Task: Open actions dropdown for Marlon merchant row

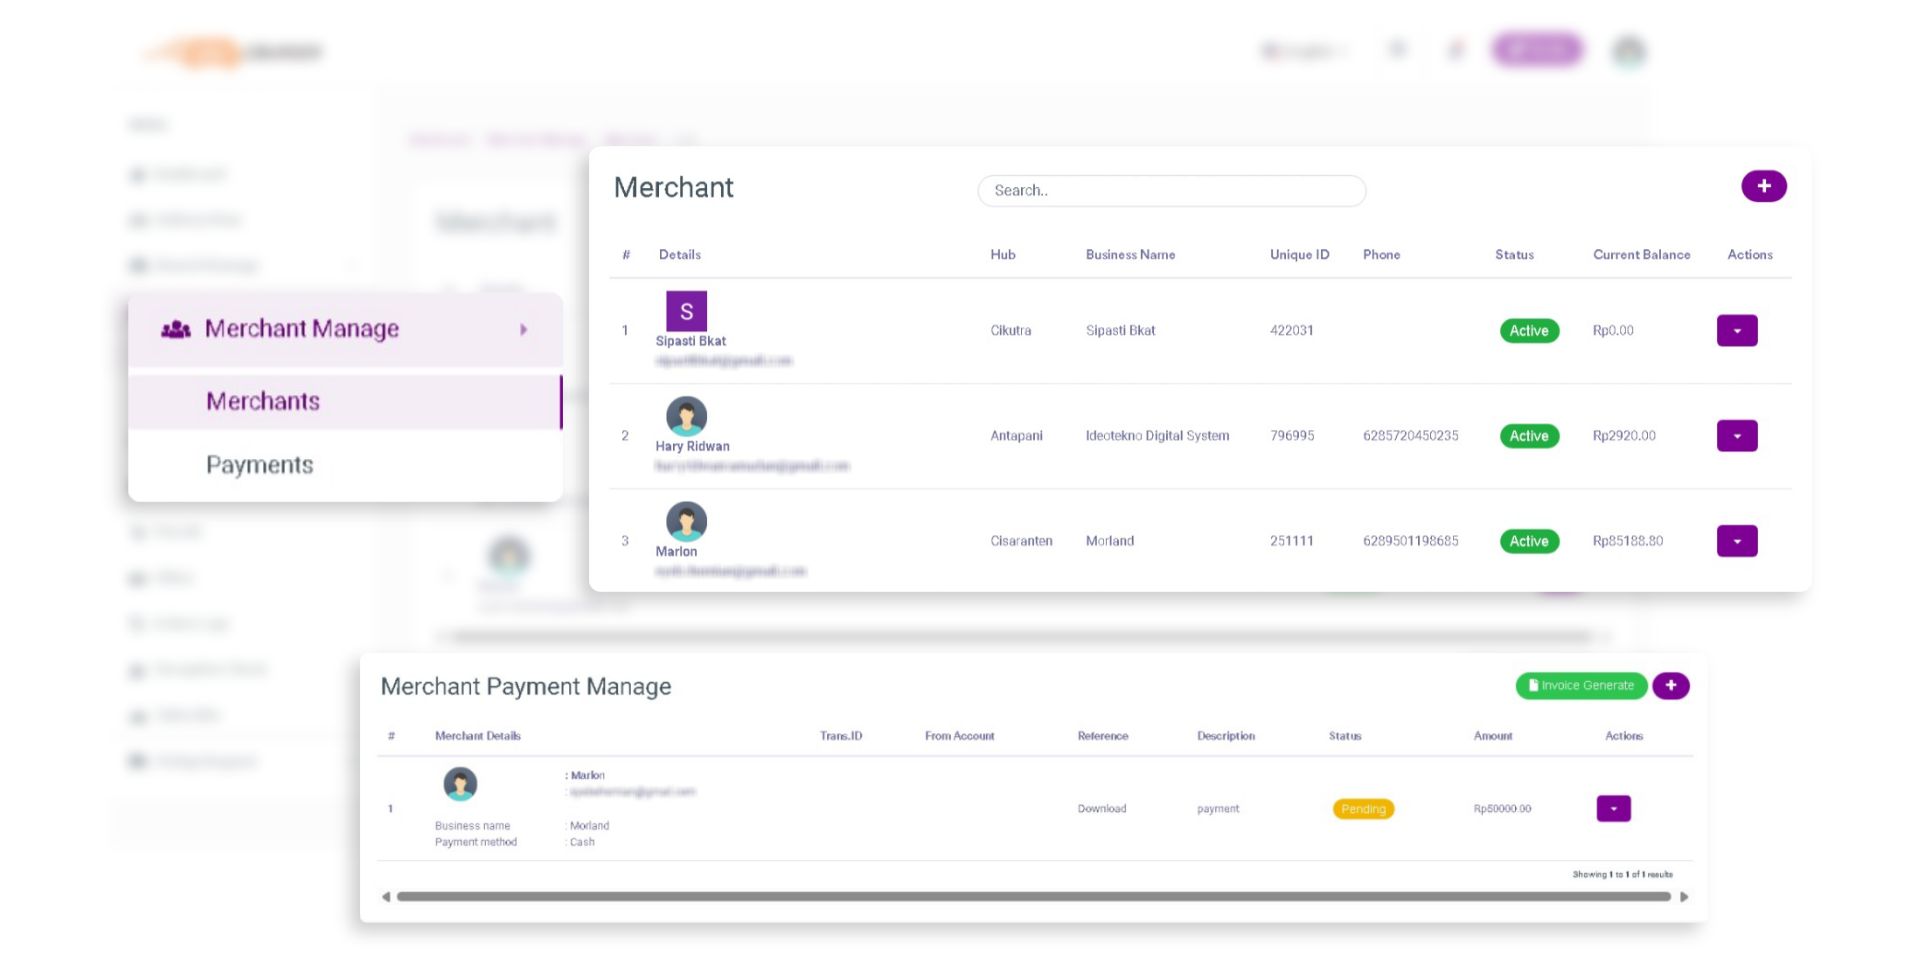Action: (1736, 541)
